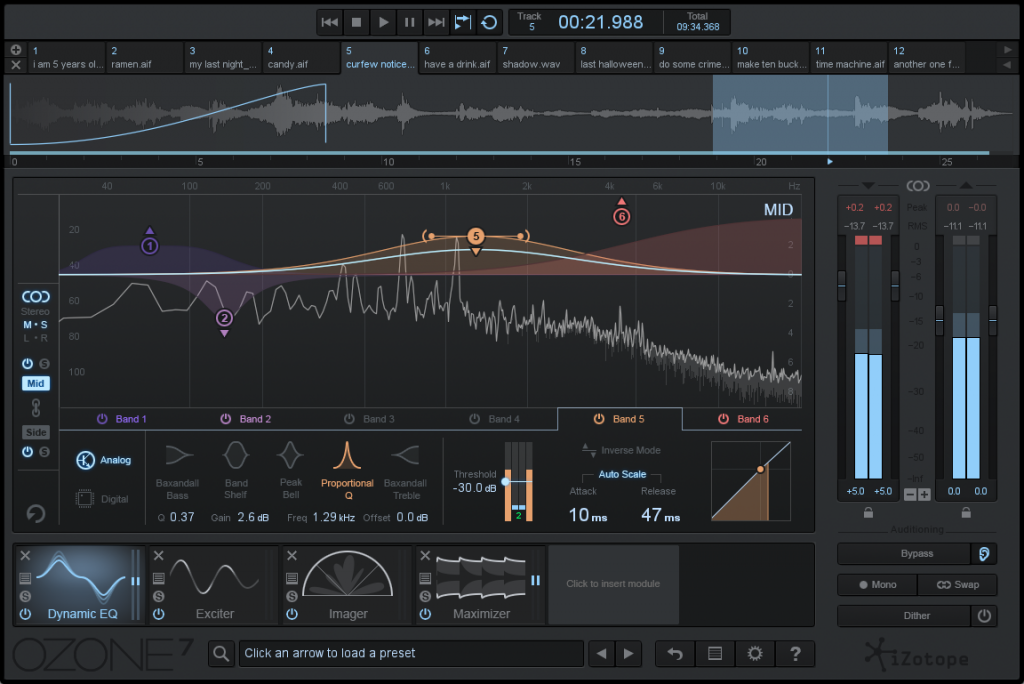Image resolution: width=1024 pixels, height=684 pixels.
Task: Load next preset with the right arrow
Action: tap(629, 653)
